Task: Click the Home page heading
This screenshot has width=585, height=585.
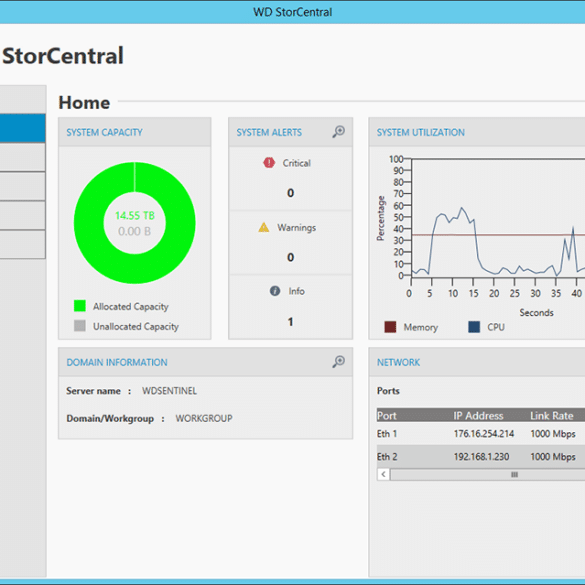Action: point(84,102)
